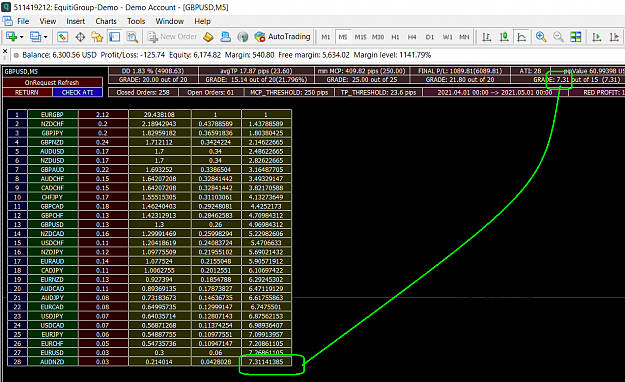Open the Strategy Tester magnifier icon
Viewport: 625px width, 382px height.
tap(132, 37)
